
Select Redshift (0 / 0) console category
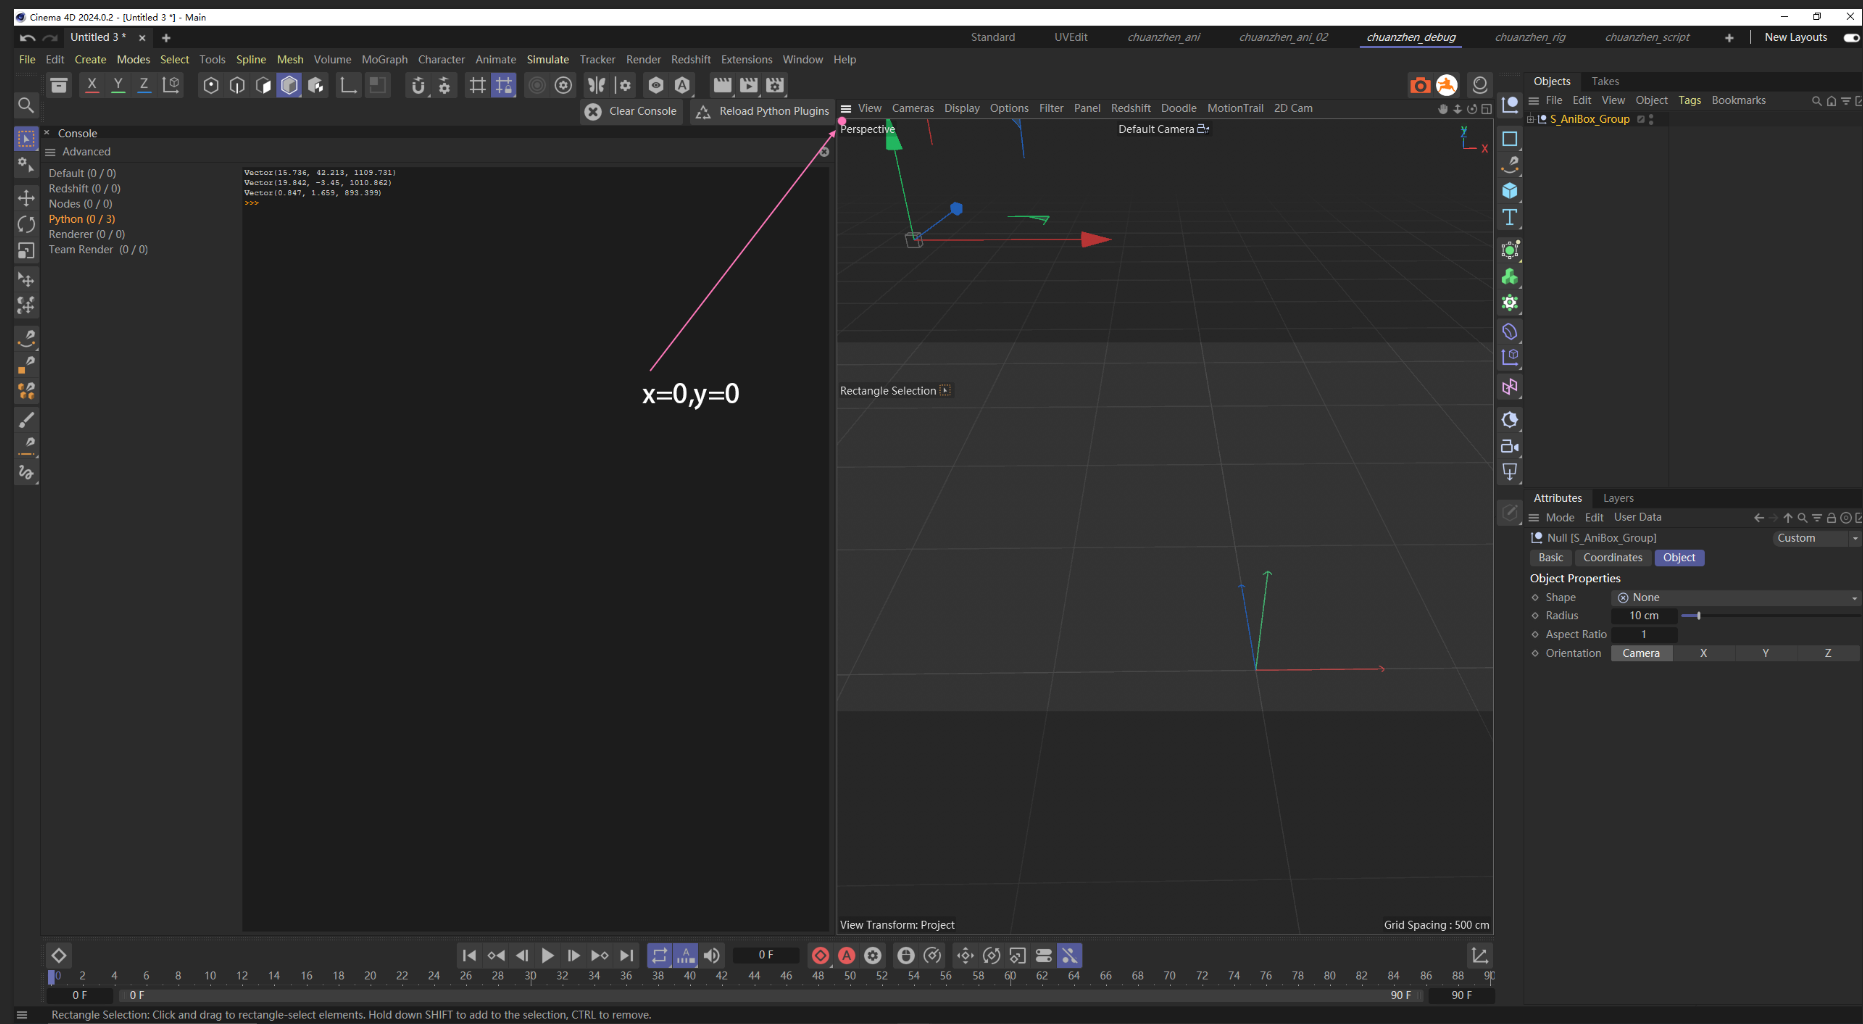pos(85,188)
